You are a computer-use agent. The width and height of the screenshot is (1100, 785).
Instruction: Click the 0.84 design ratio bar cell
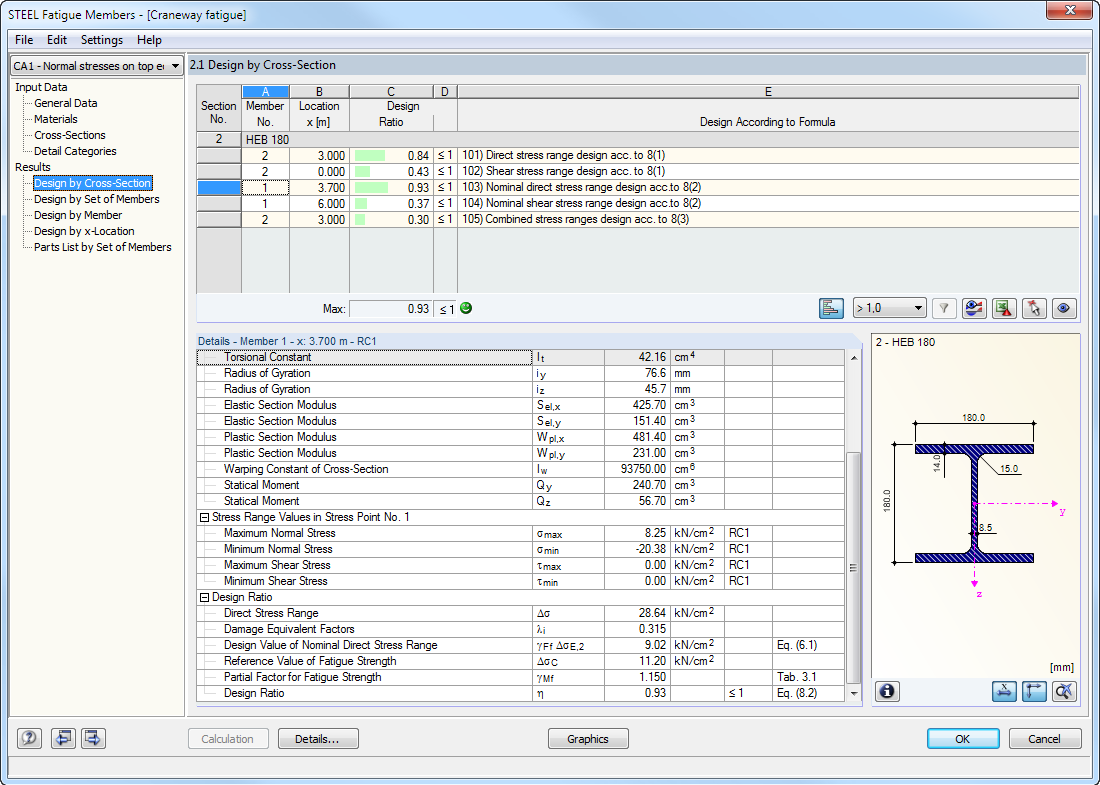point(391,155)
